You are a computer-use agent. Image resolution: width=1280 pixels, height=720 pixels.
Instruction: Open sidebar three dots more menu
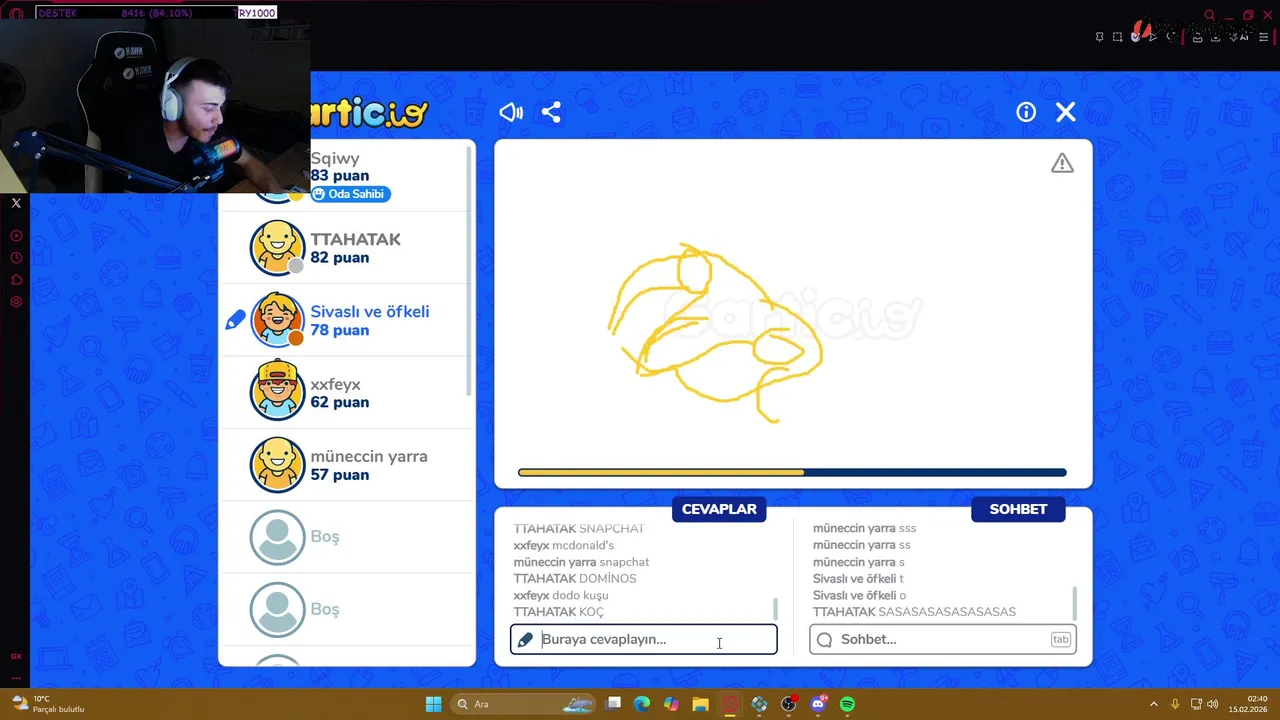pos(16,677)
